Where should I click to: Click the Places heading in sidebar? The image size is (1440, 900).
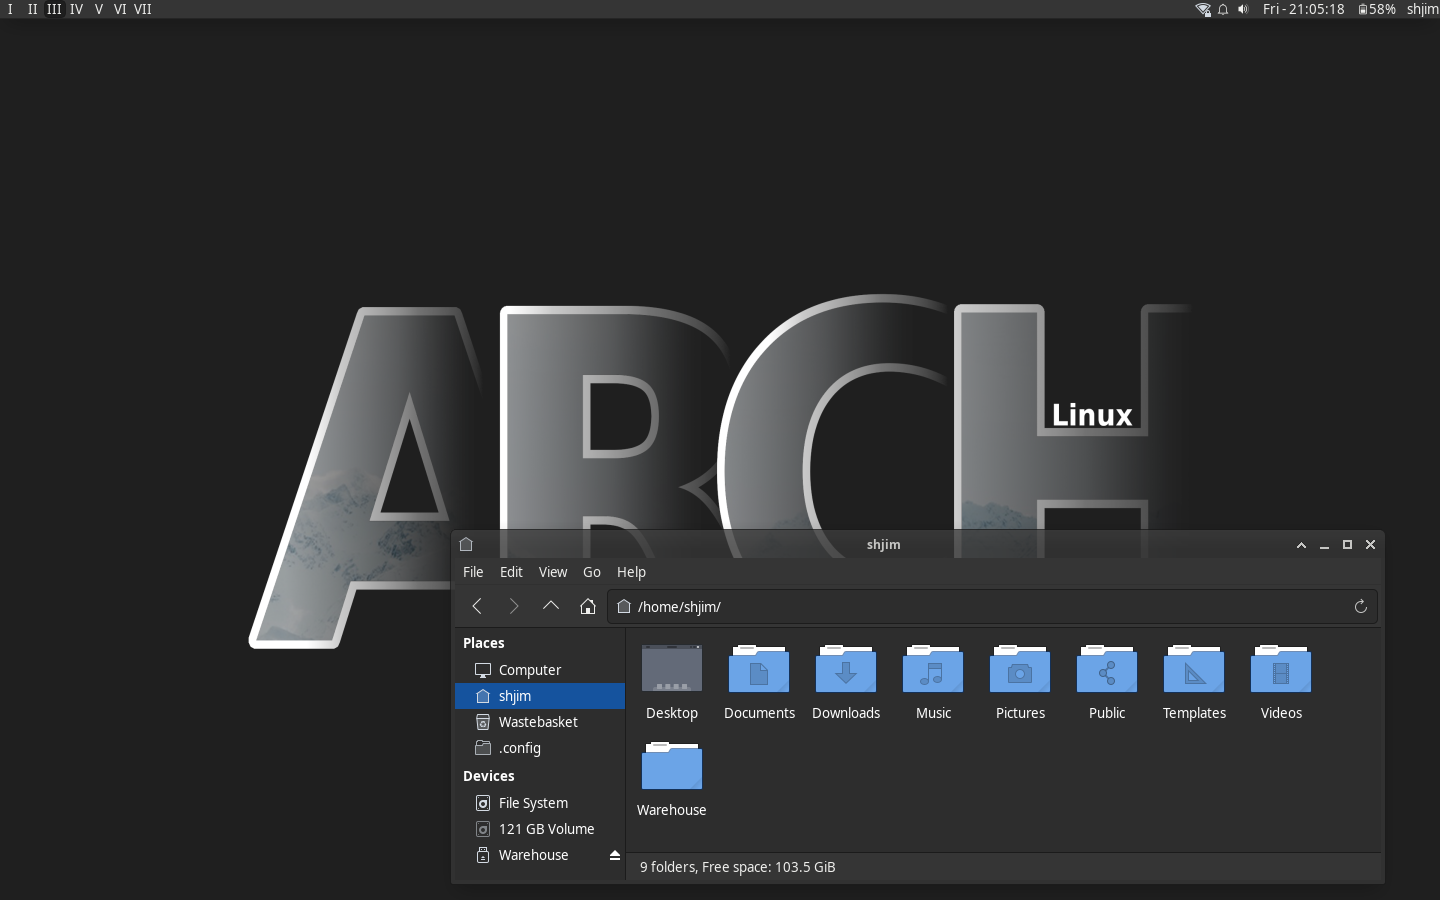[x=484, y=643]
